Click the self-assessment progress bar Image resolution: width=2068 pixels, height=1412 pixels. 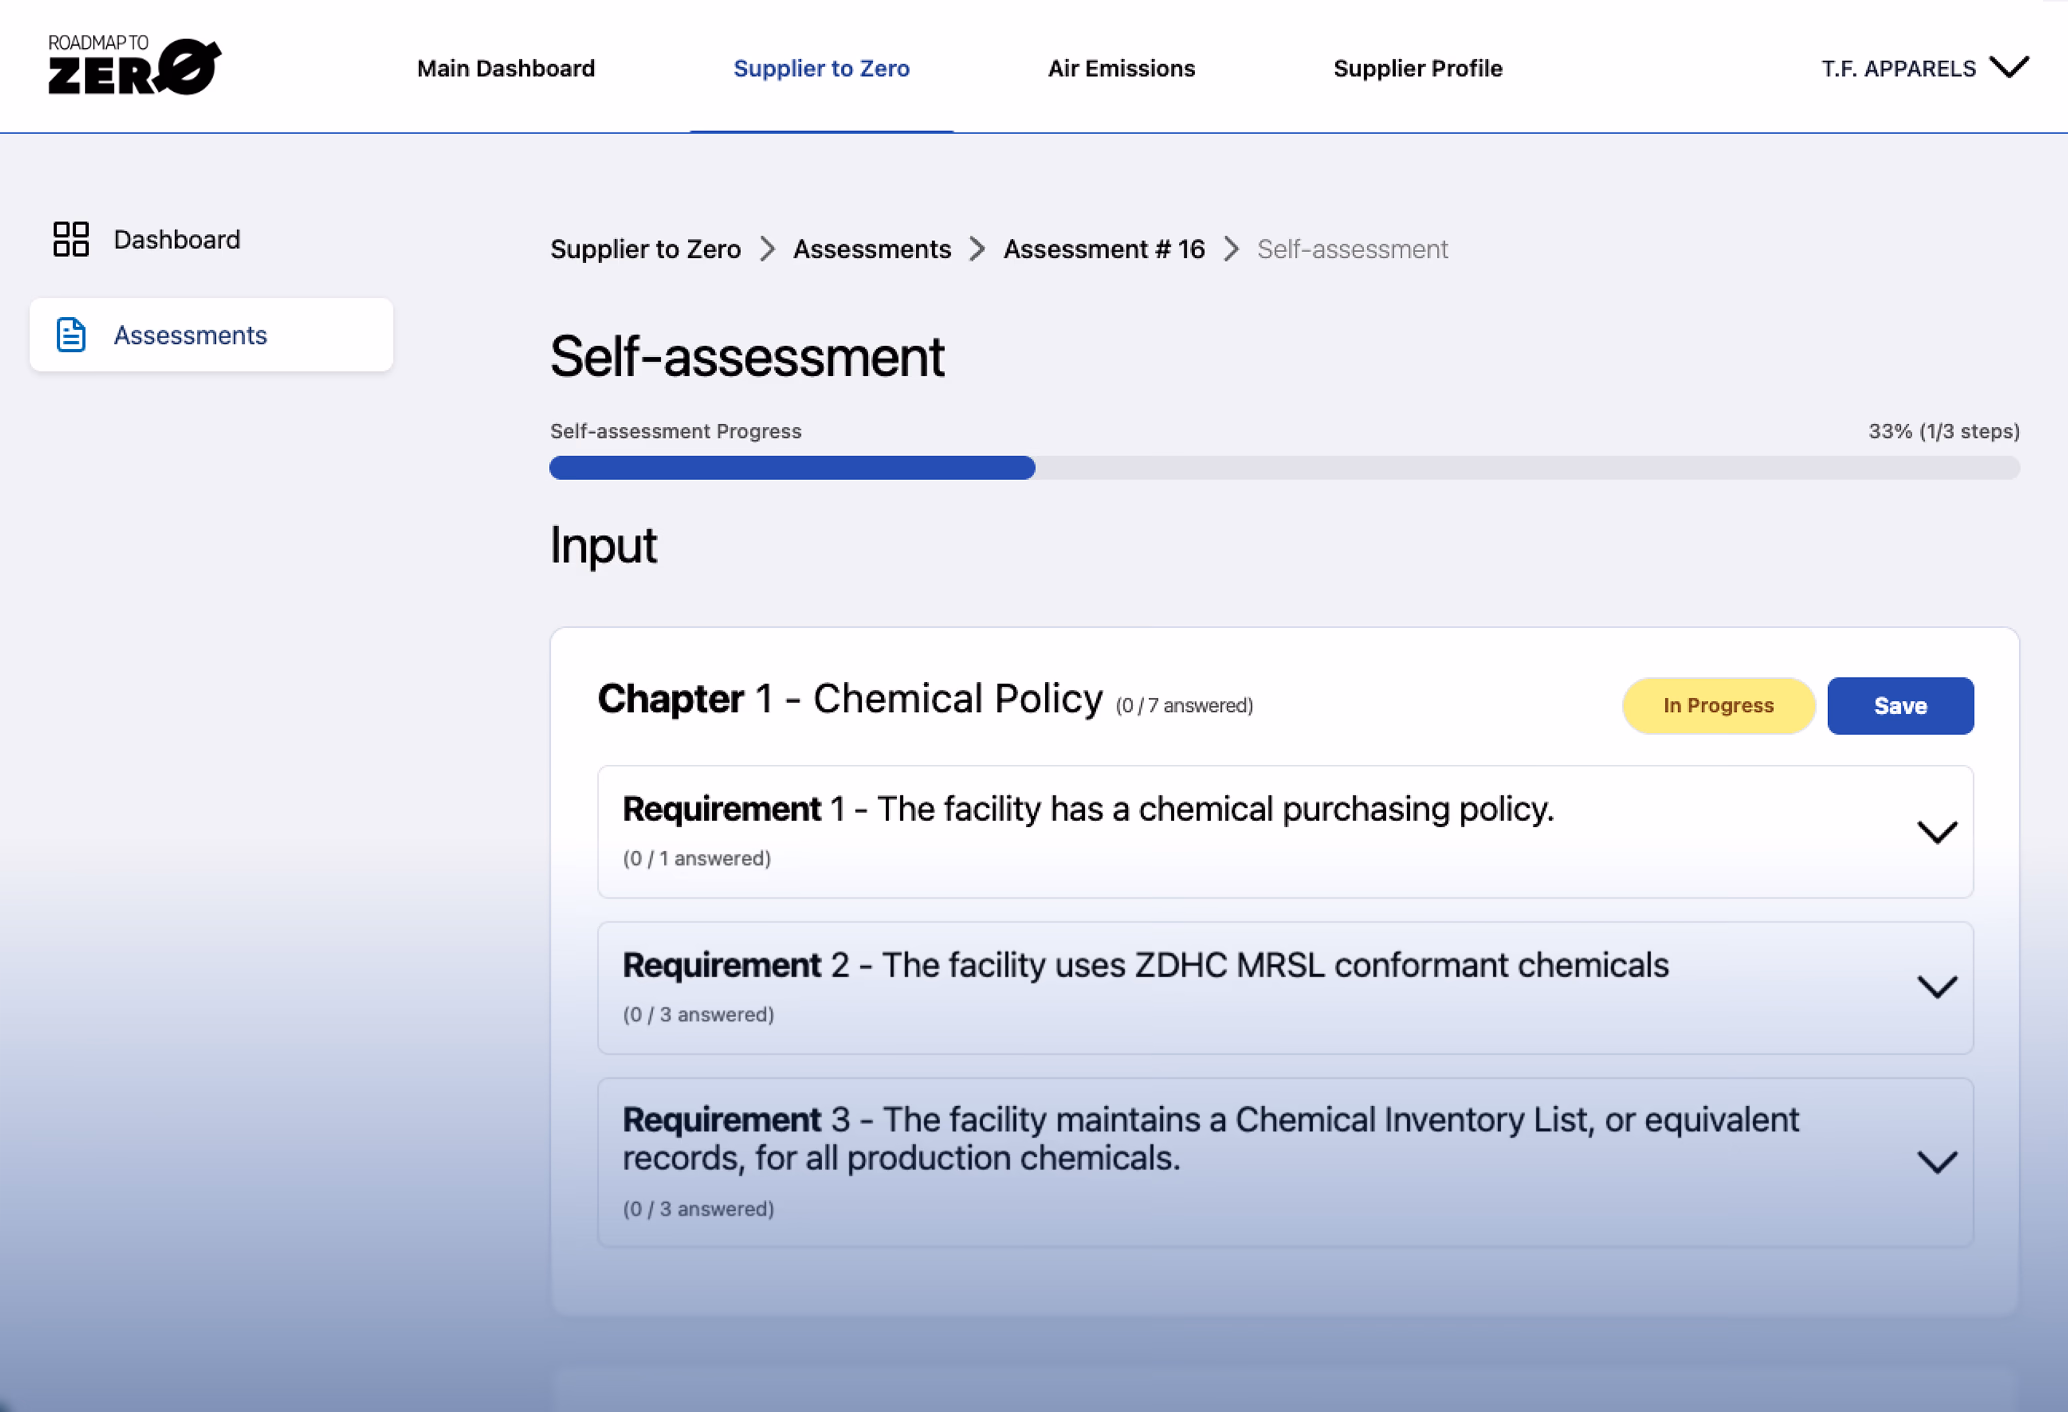pyautogui.click(x=1284, y=467)
